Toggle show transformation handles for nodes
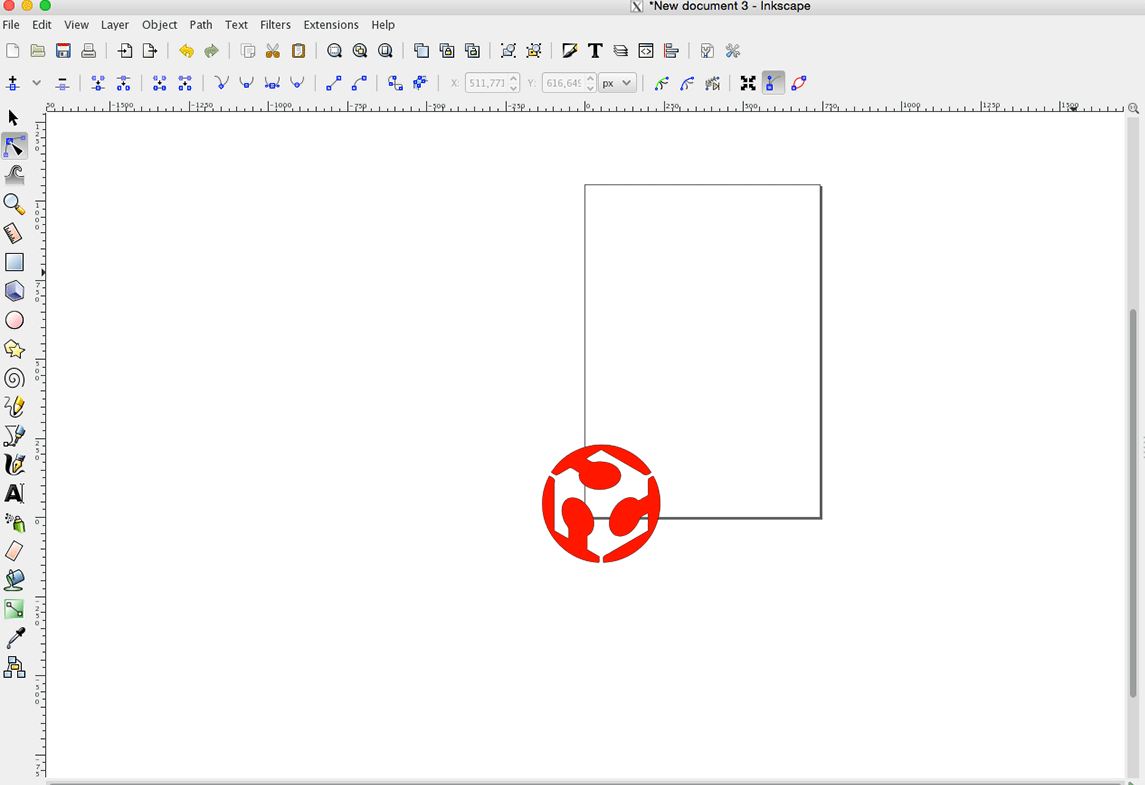This screenshot has width=1145, height=785. (748, 83)
